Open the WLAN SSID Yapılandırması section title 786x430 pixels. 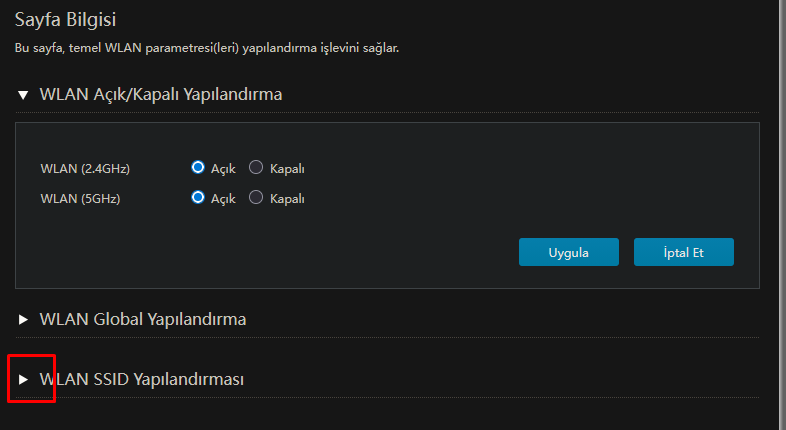142,379
